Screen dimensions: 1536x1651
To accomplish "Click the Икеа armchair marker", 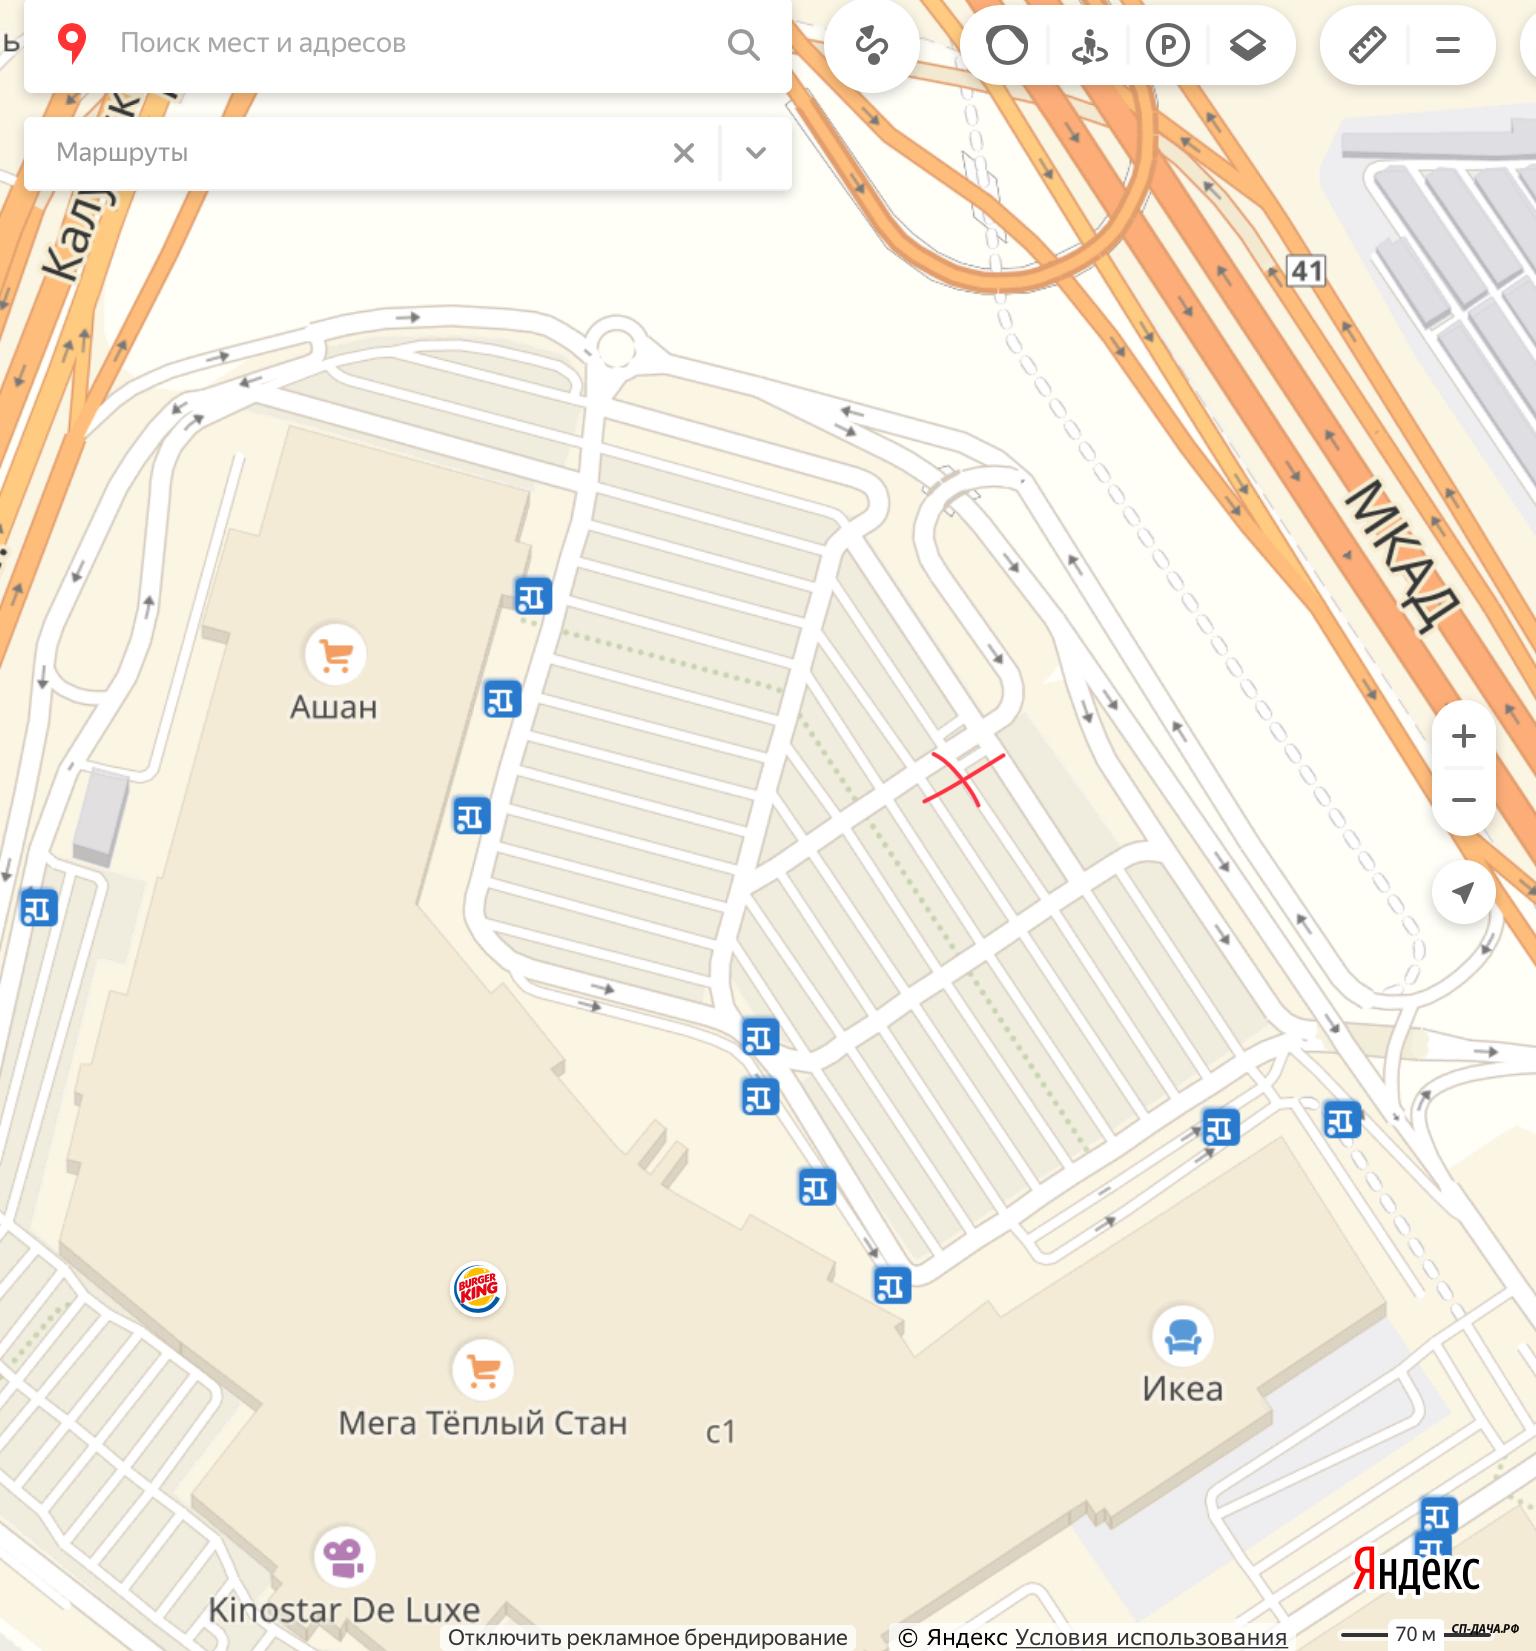I will point(1182,1336).
